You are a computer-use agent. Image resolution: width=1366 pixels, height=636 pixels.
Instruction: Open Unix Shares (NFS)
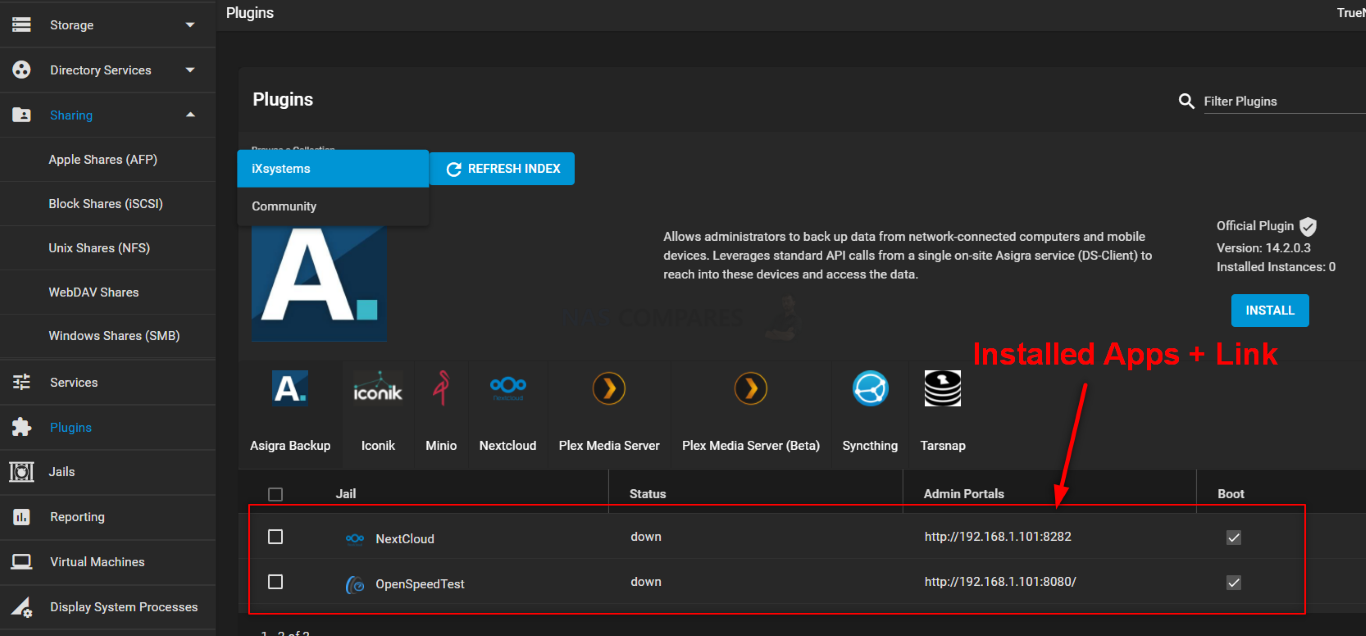99,248
